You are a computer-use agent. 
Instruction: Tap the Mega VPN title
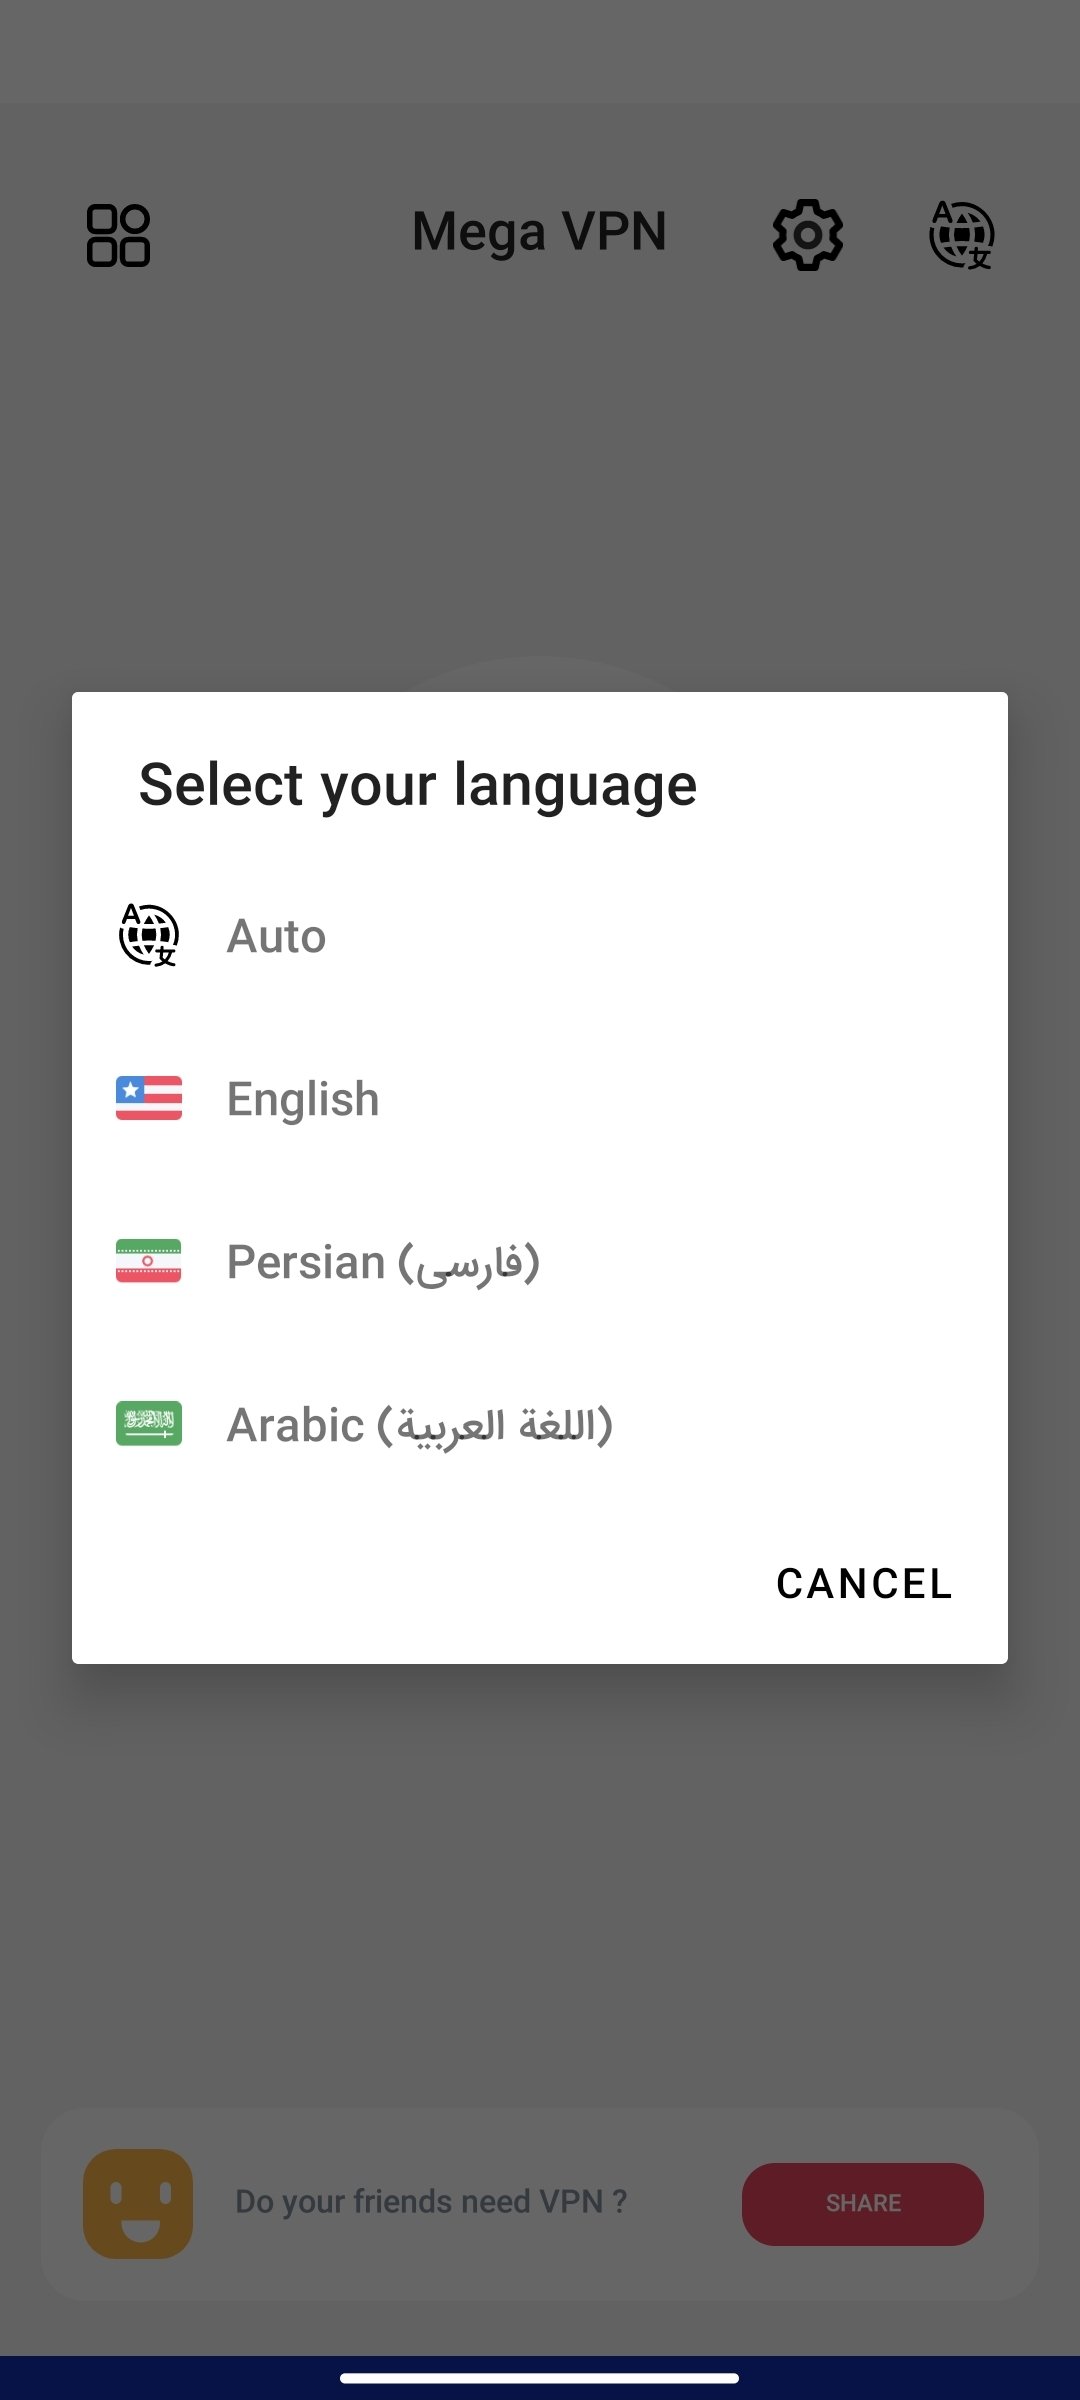[539, 232]
